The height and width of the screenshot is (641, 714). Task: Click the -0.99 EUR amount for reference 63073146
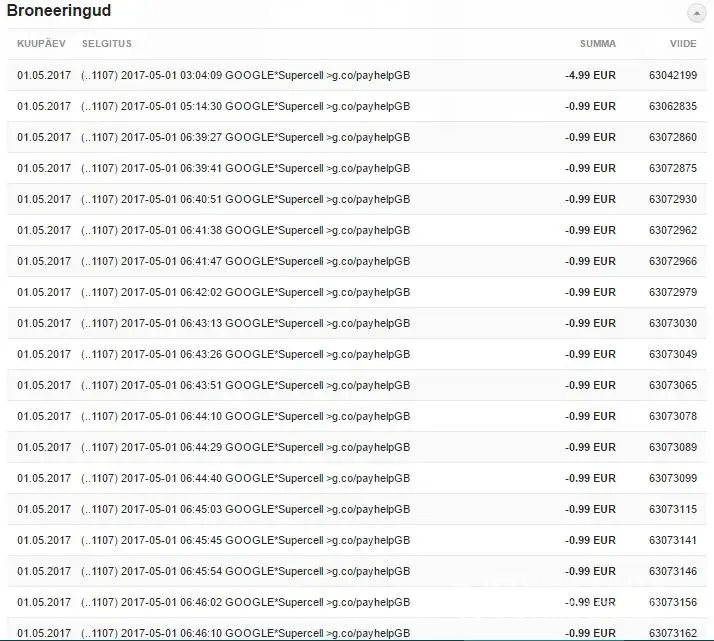(x=590, y=570)
